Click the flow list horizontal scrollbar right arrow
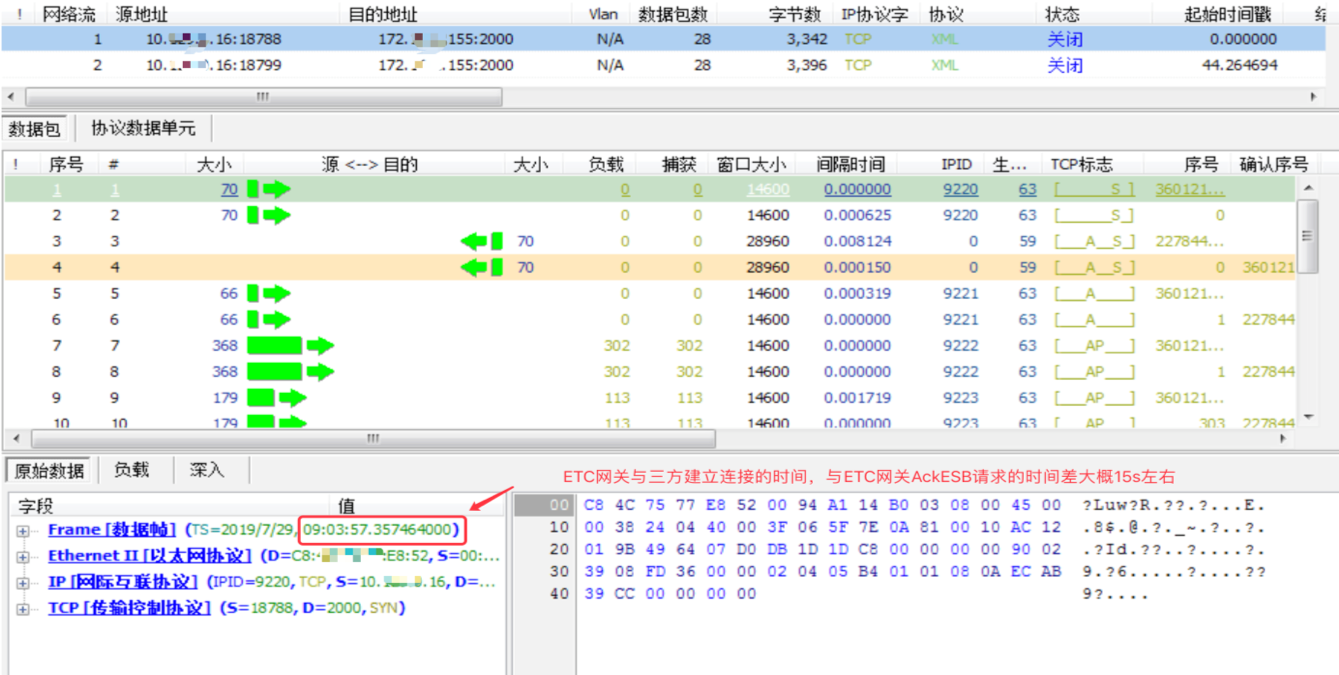The height and width of the screenshot is (675, 1339). pos(1315,97)
